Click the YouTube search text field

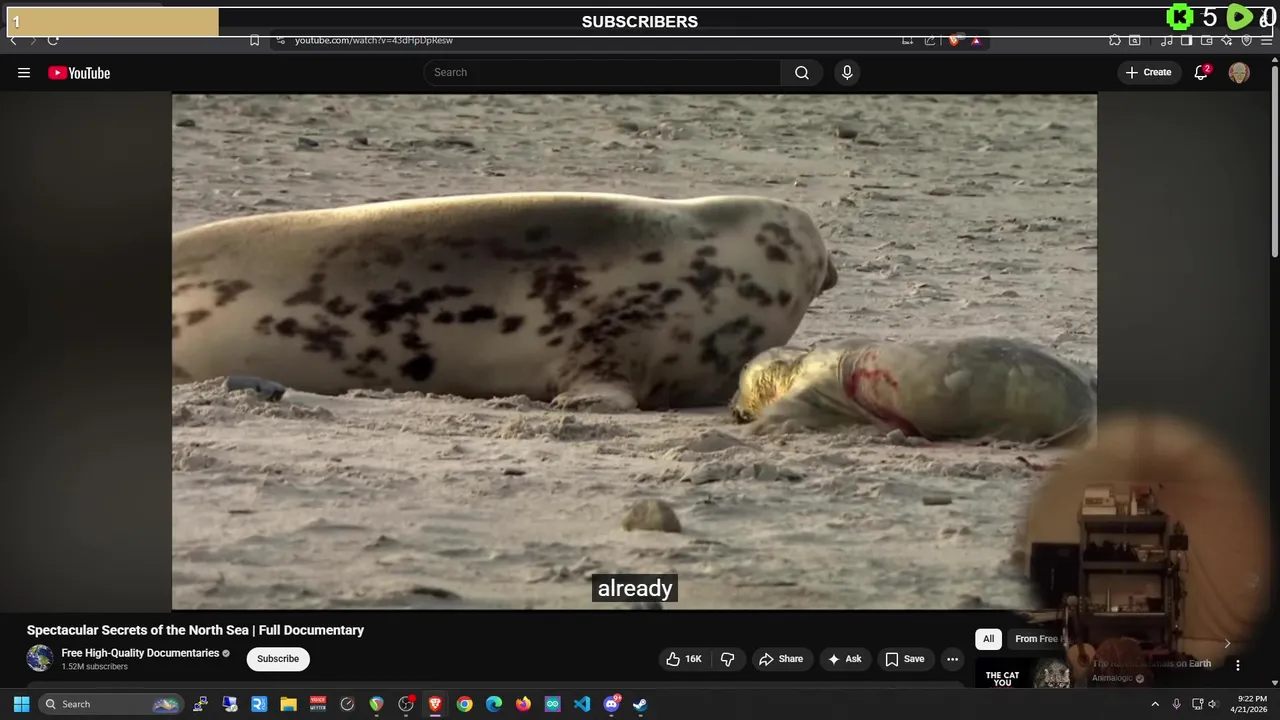click(603, 72)
